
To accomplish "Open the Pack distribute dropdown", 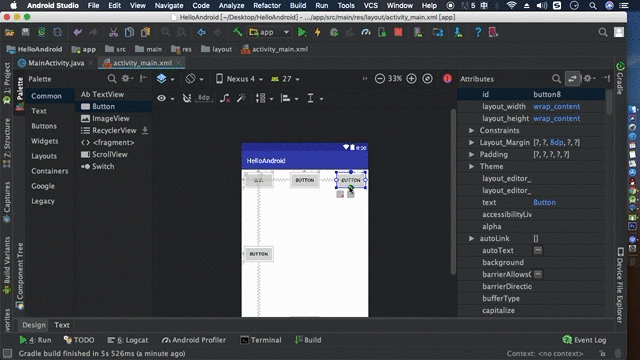I will pyautogui.click(x=264, y=98).
